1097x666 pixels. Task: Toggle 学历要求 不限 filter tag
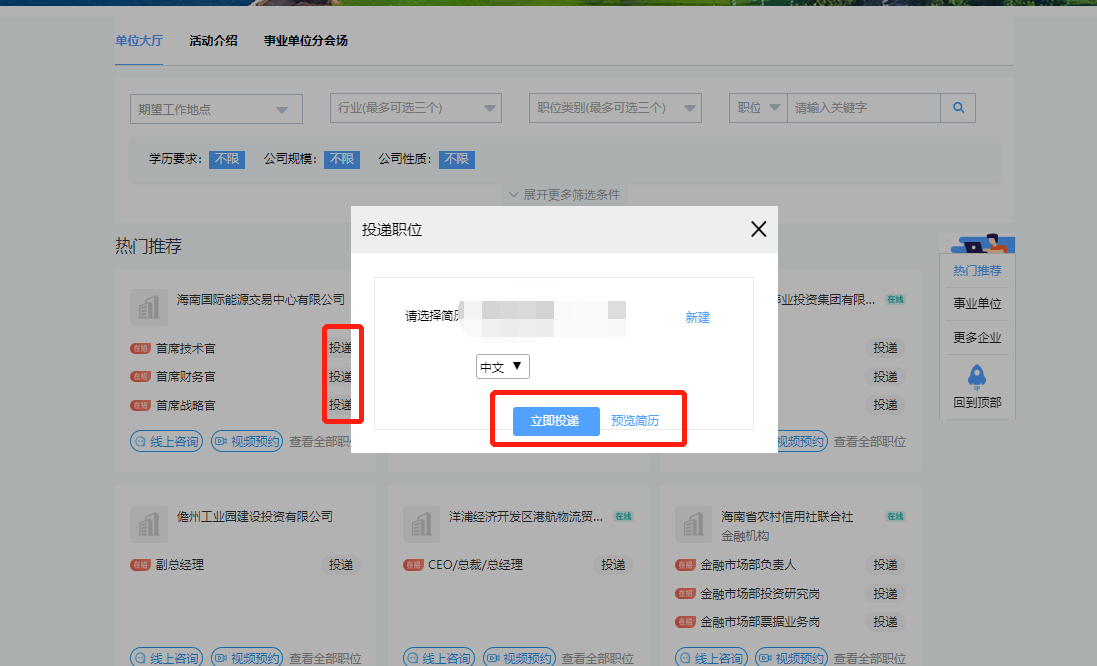point(226,159)
